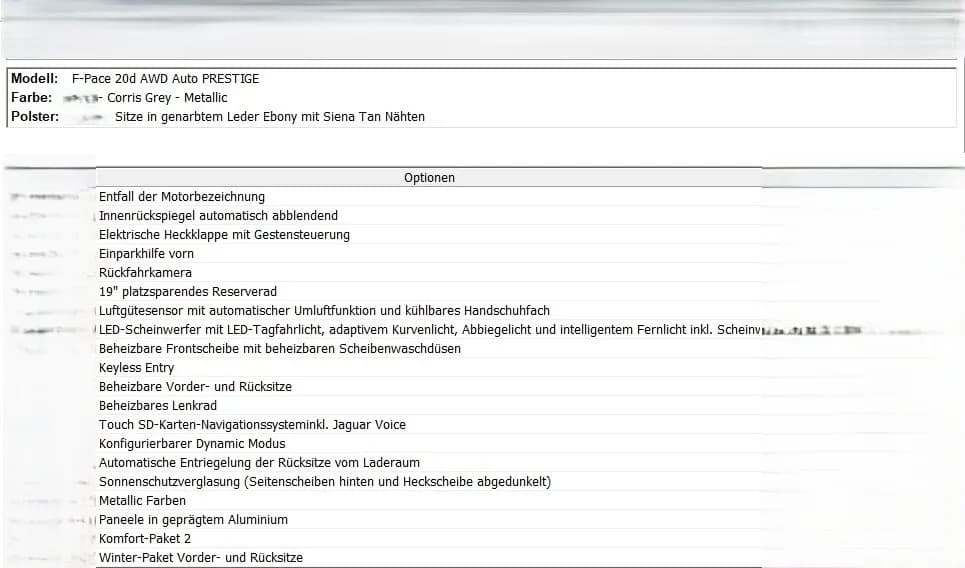
Task: Select Touch SD-Karten-Navigationssystem row
Action: pos(429,425)
